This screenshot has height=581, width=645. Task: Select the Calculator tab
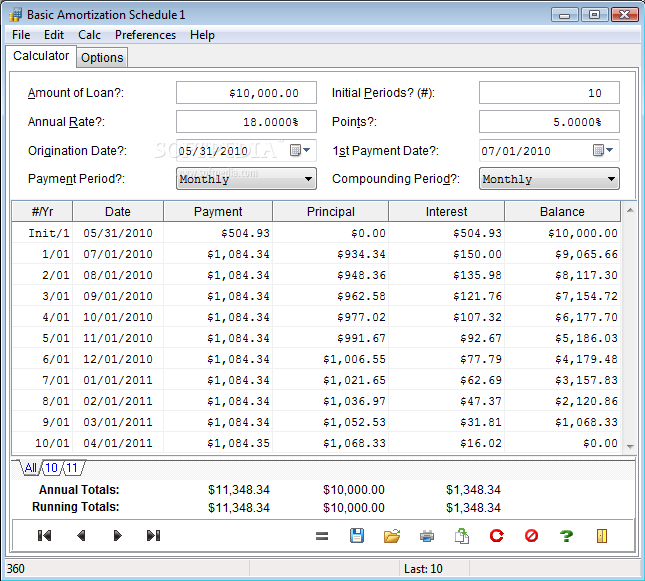coord(41,56)
